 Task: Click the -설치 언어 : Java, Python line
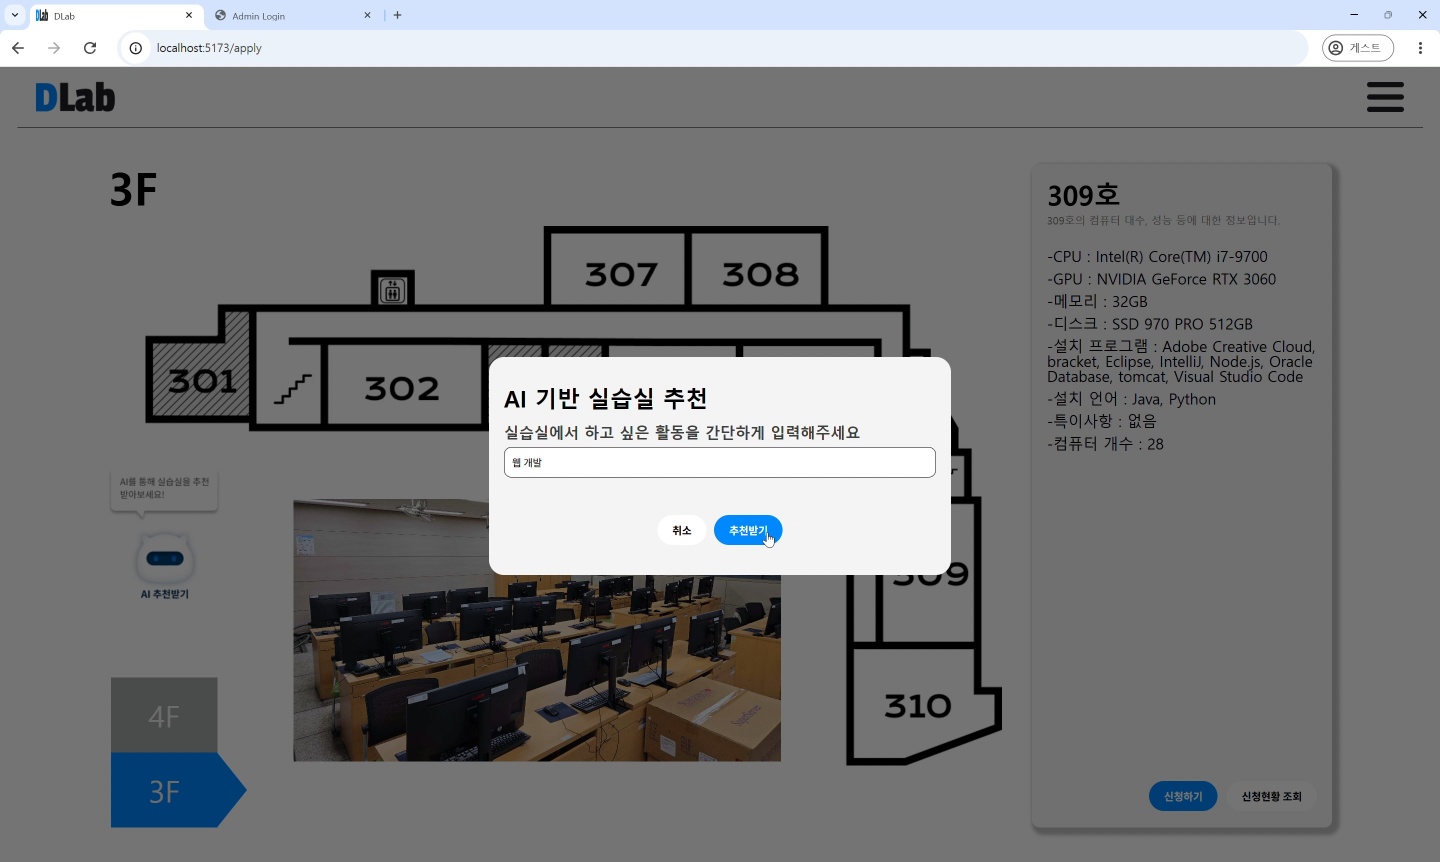click(1132, 399)
